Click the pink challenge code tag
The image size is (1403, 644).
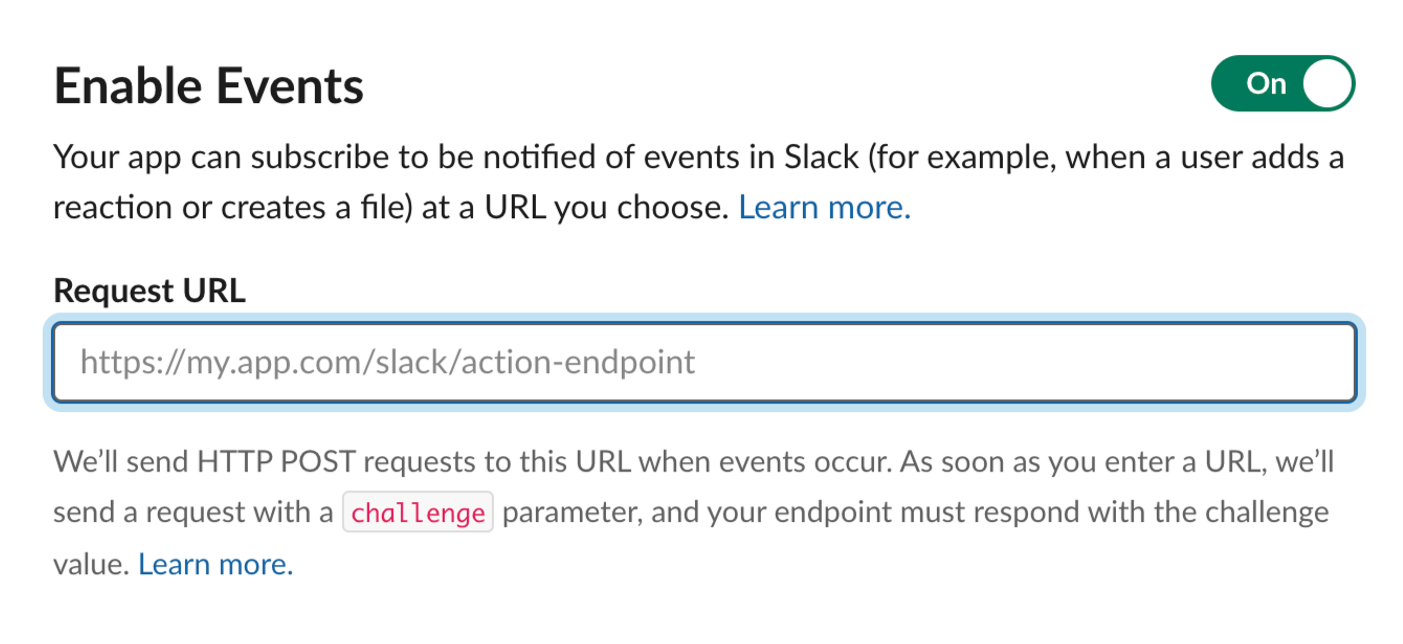coord(419,514)
